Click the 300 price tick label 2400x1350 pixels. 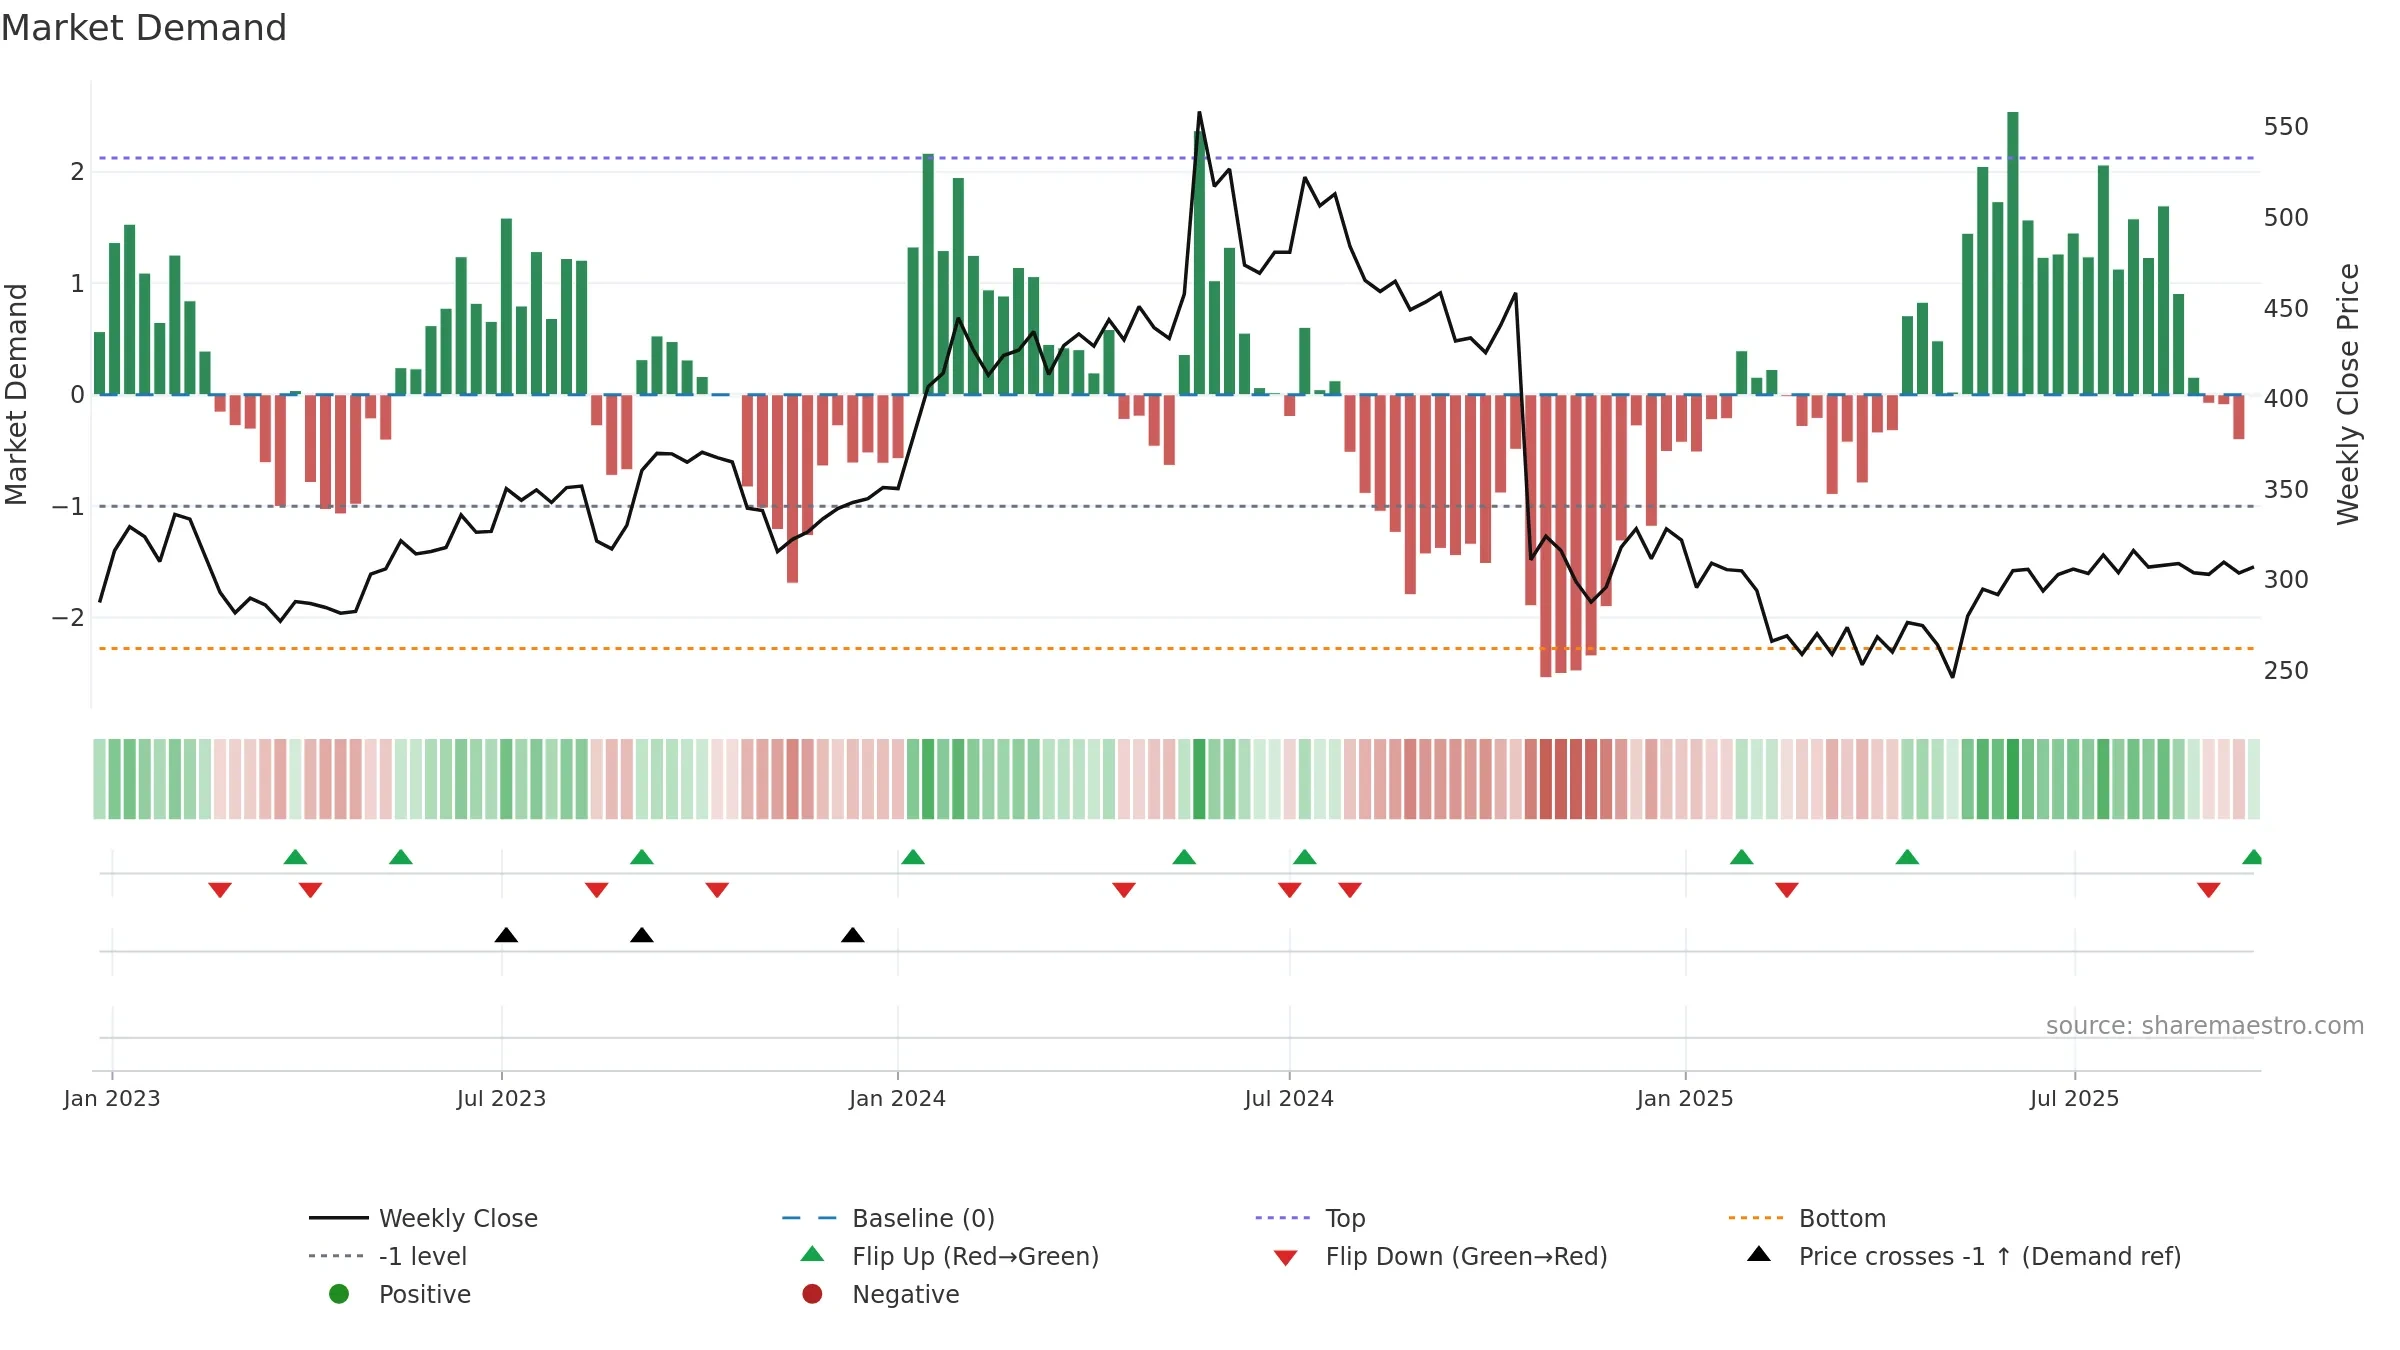tap(2286, 580)
